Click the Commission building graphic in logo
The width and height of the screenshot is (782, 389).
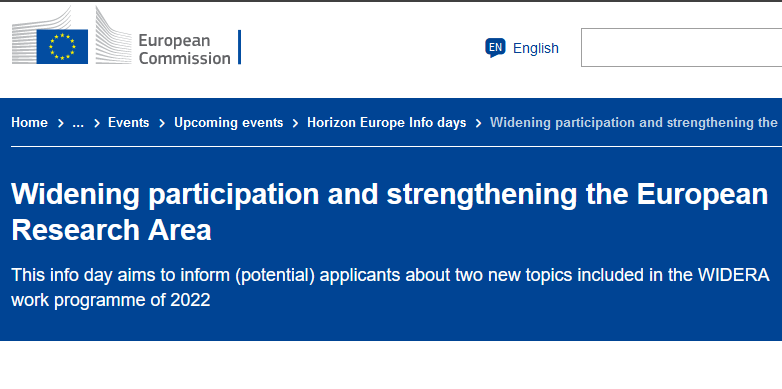pyautogui.click(x=113, y=35)
